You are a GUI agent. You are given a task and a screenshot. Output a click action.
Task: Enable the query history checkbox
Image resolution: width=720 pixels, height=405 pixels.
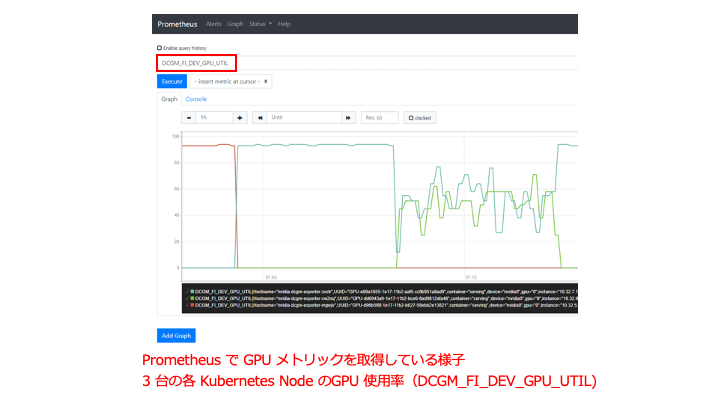(159, 48)
